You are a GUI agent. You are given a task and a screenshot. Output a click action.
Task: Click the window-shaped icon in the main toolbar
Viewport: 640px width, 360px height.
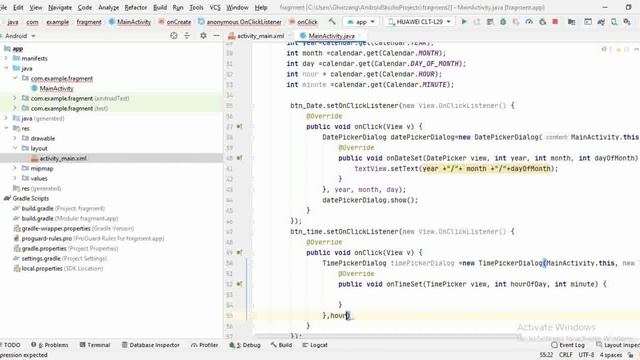click(x=588, y=22)
